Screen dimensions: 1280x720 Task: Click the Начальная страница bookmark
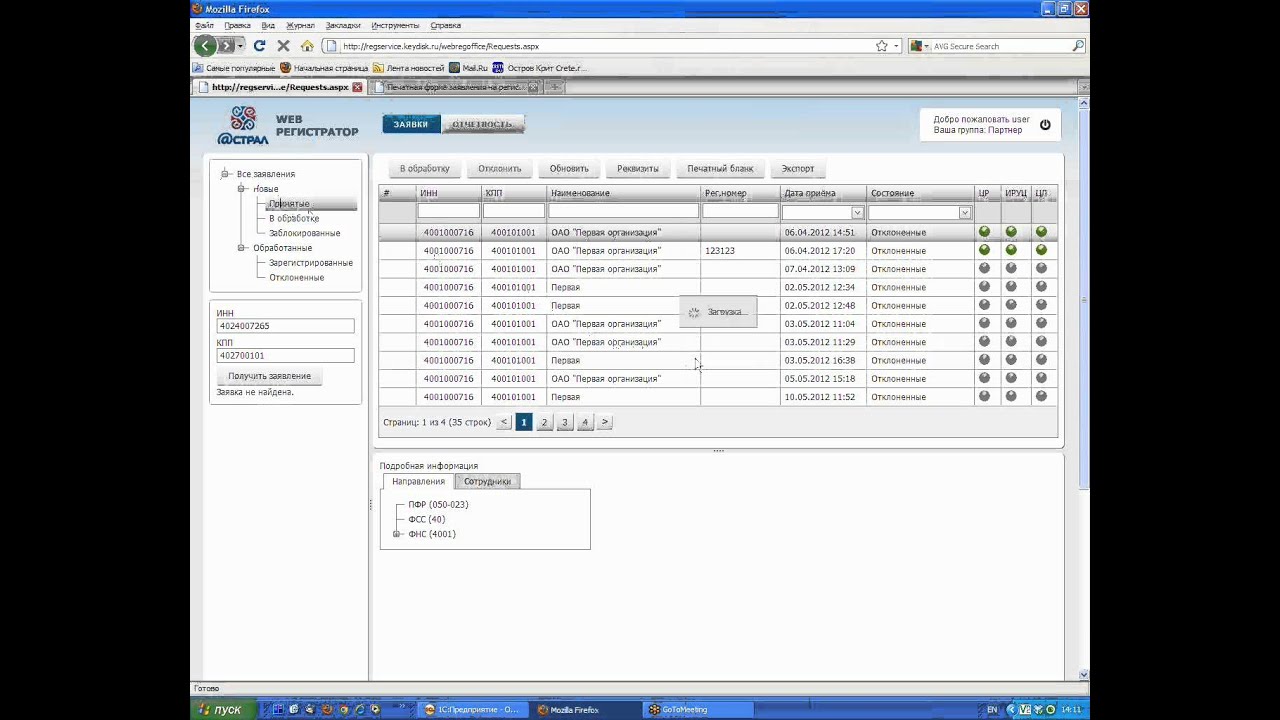tap(324, 68)
